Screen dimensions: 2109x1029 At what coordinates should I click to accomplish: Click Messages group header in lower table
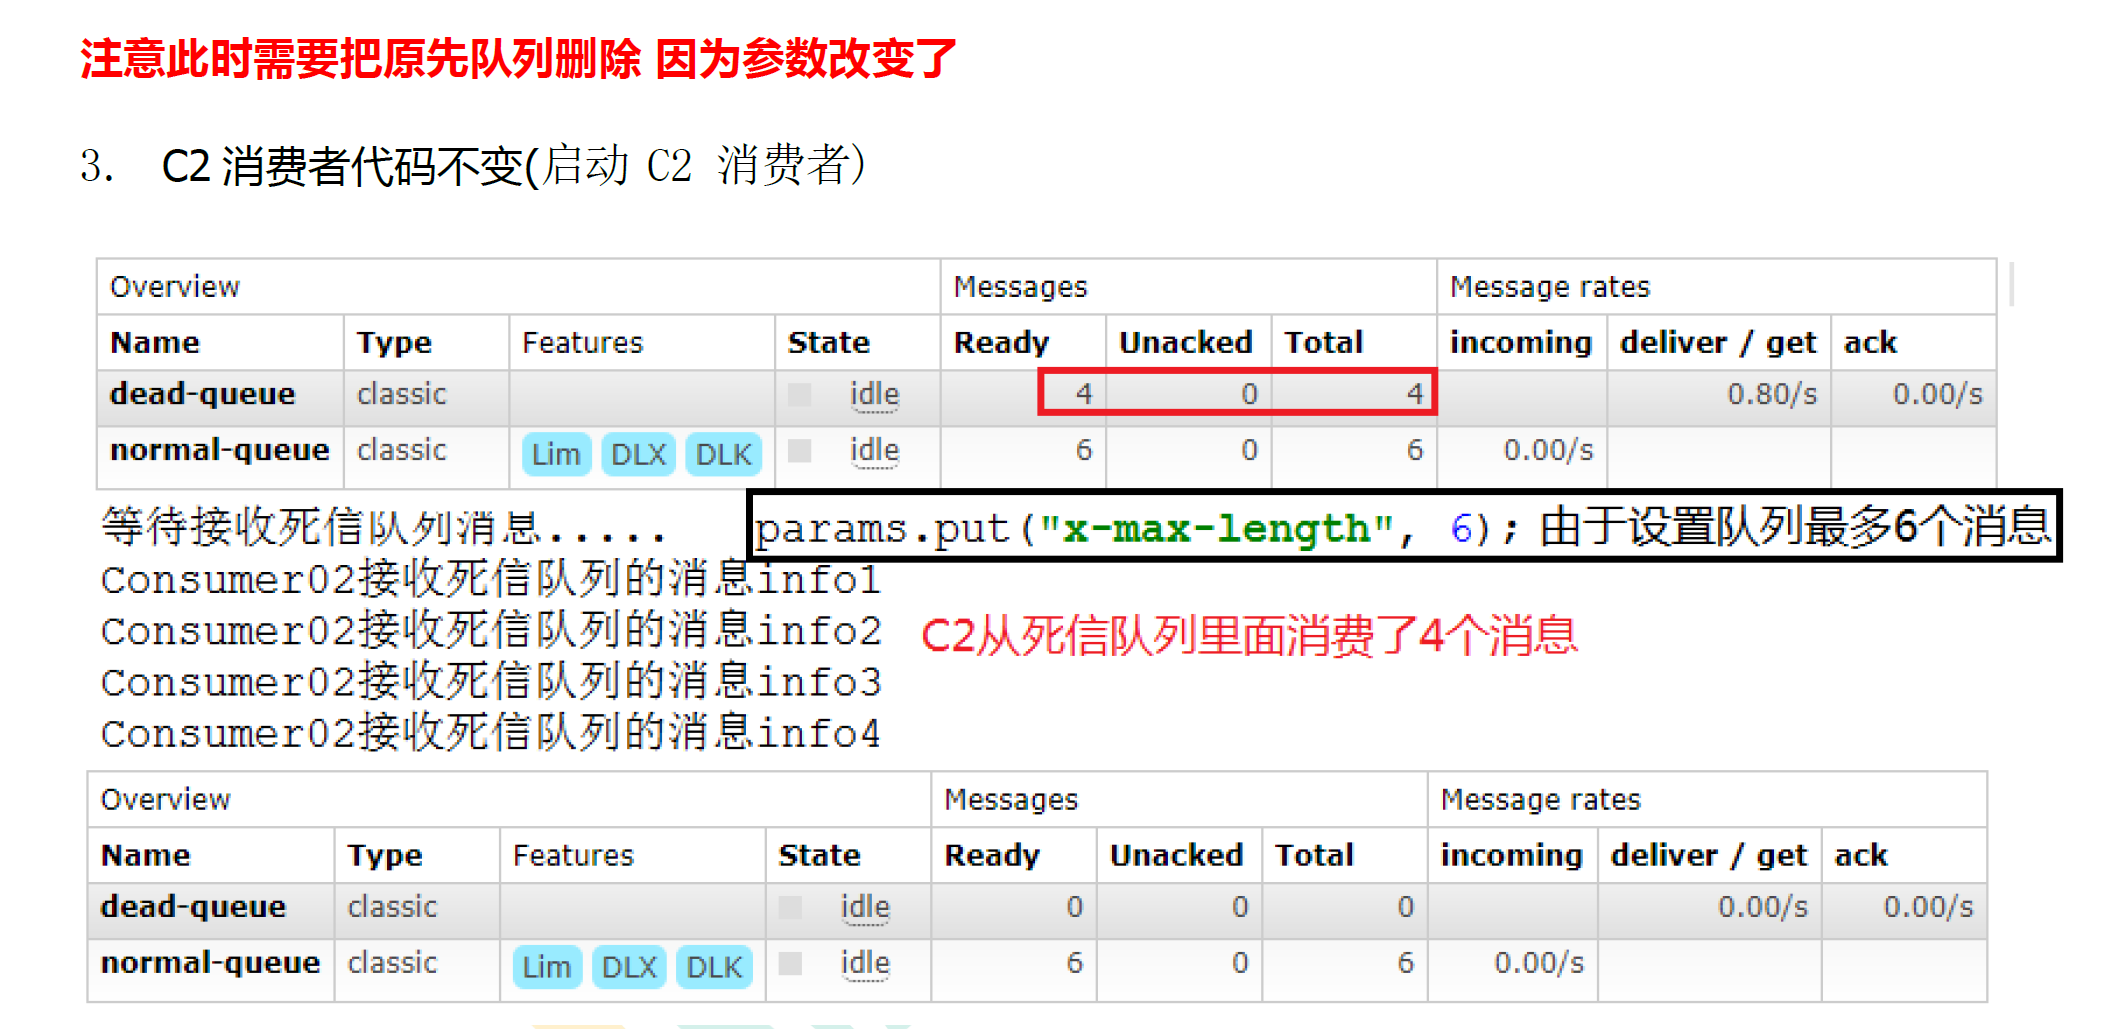pos(1011,800)
